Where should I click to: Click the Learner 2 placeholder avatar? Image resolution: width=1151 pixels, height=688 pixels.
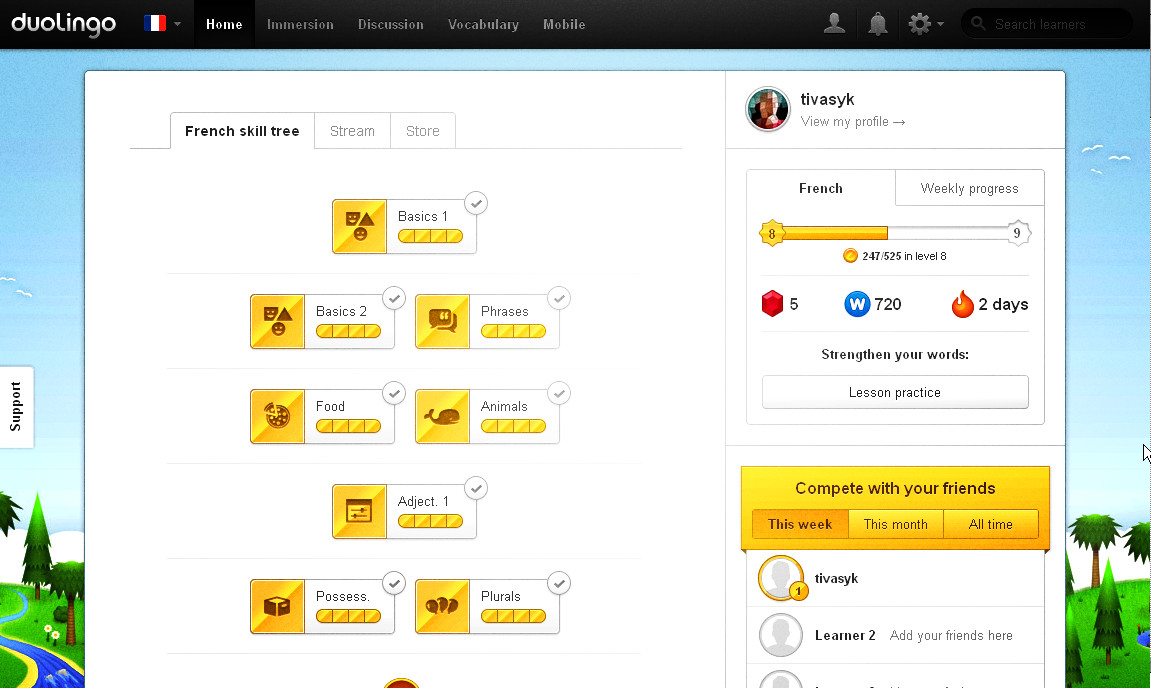[781, 635]
